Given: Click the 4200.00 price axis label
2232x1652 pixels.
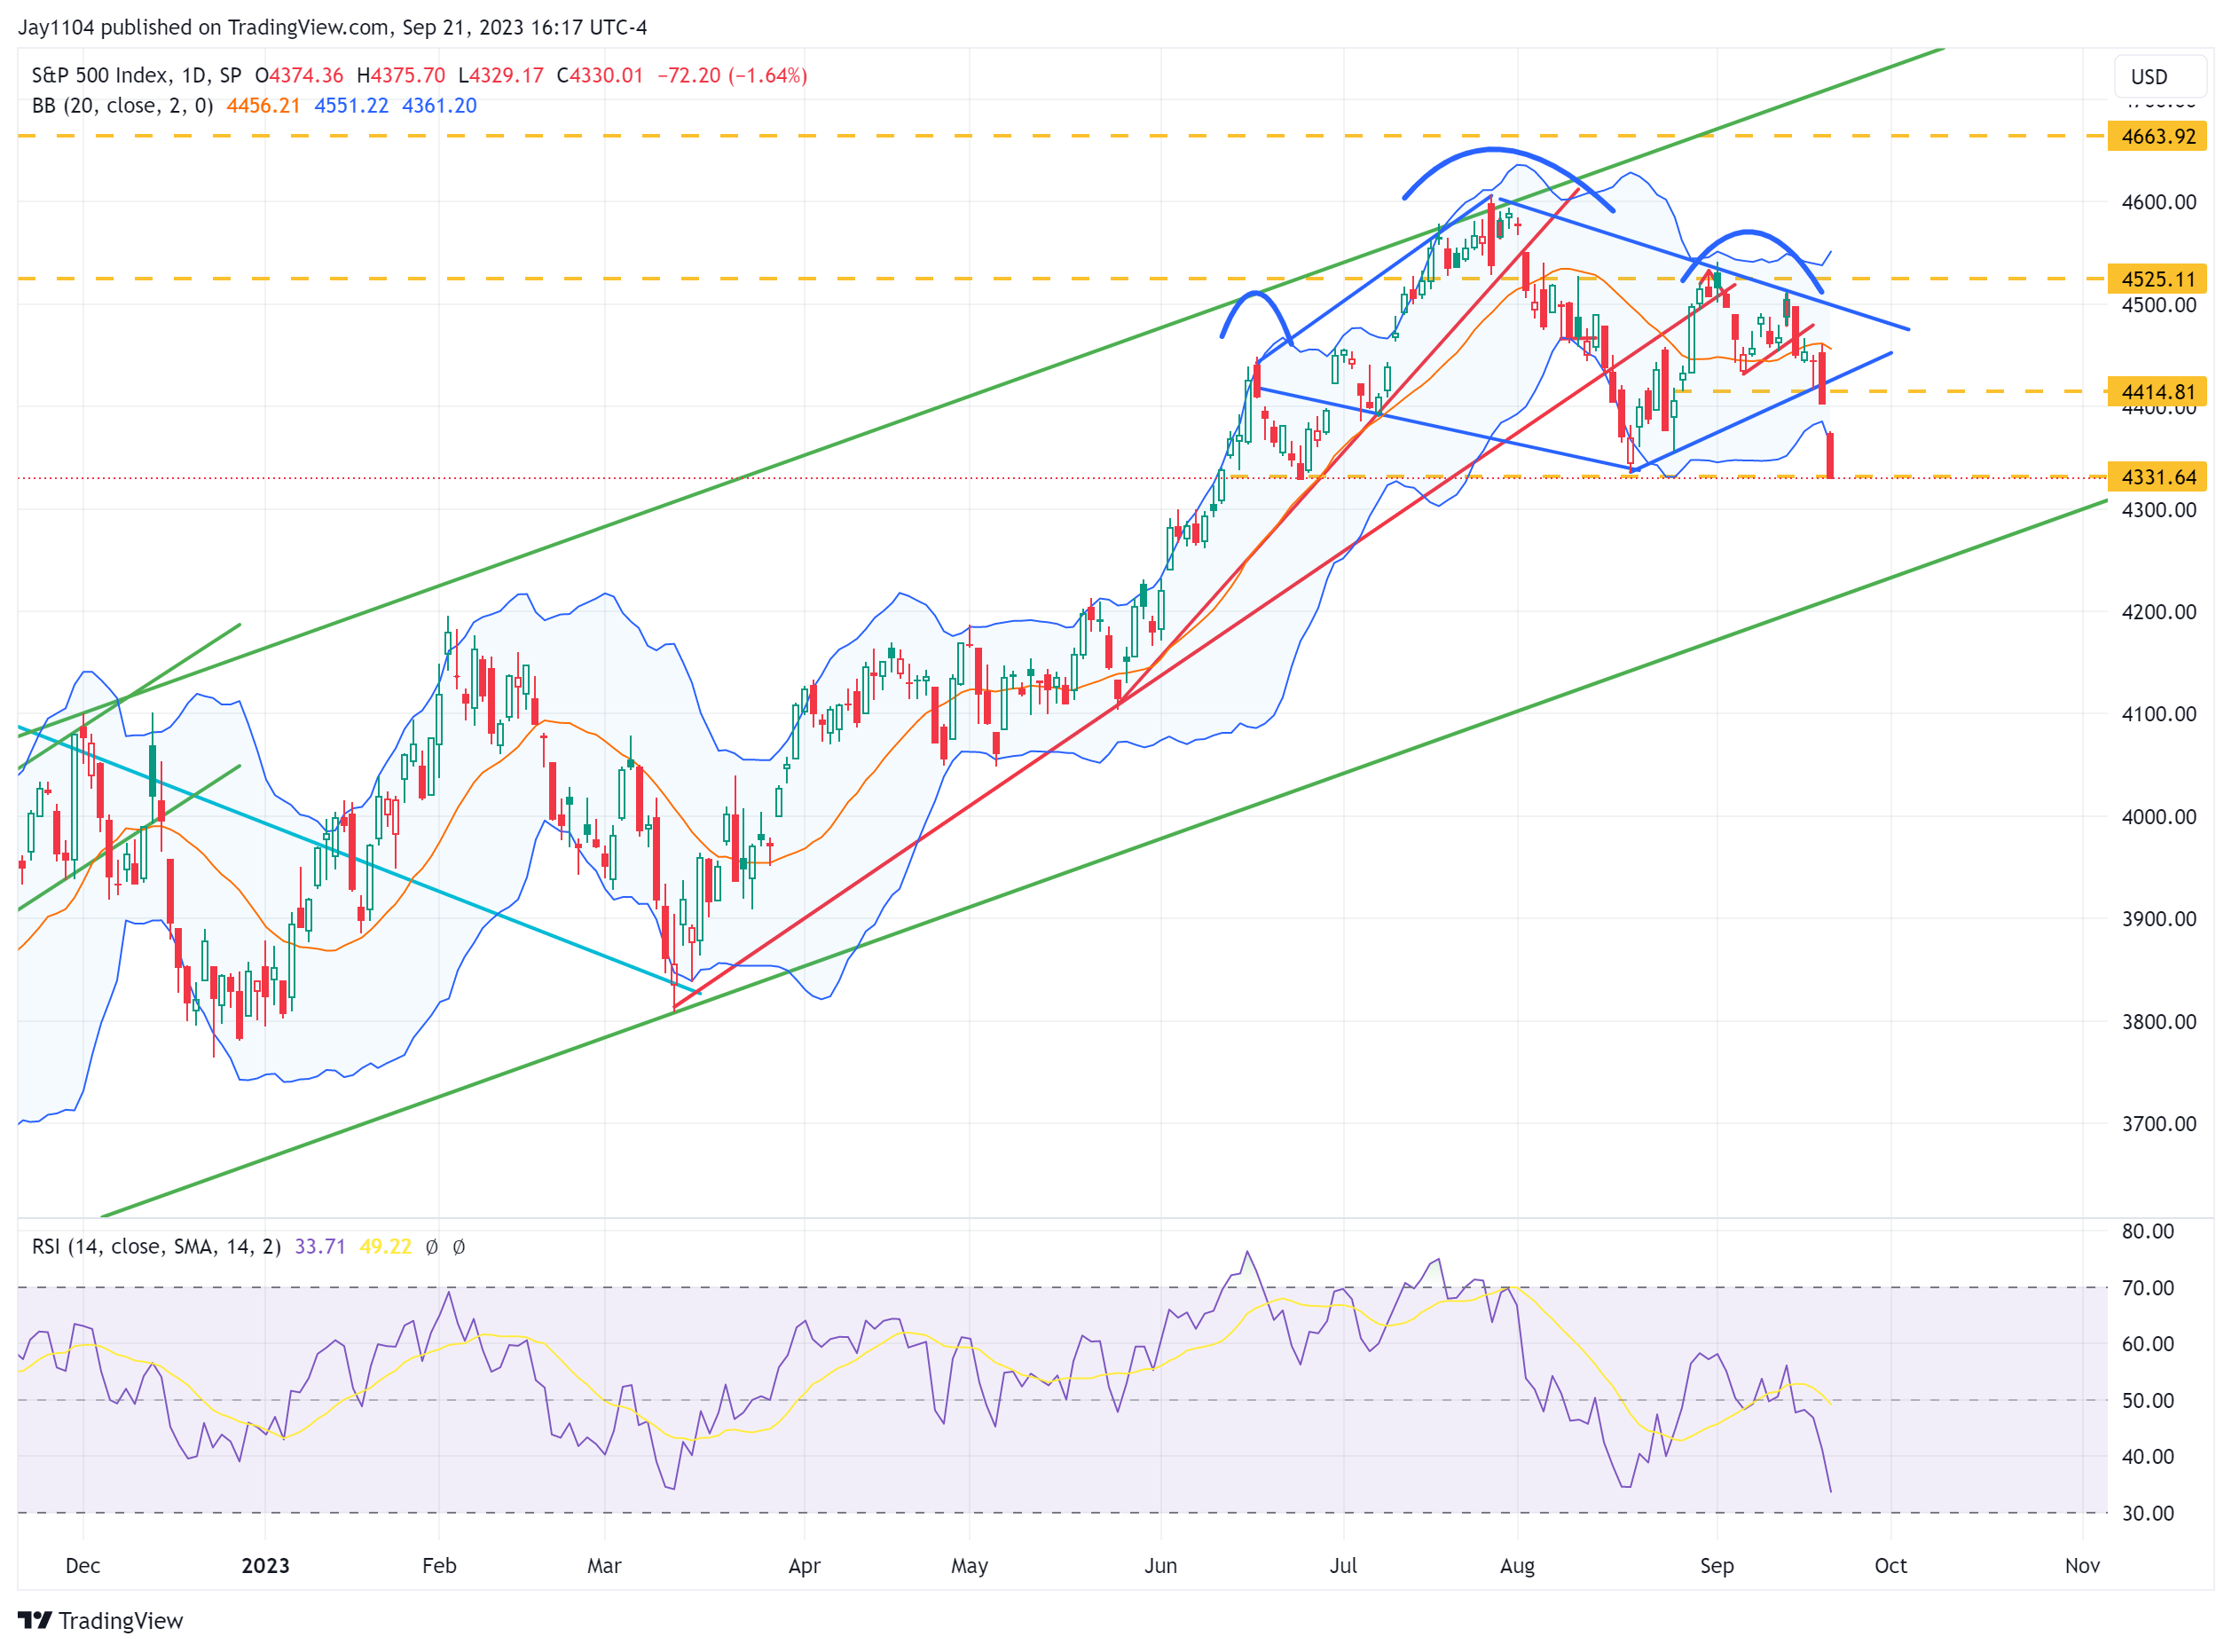Looking at the screenshot, I should tap(2158, 612).
